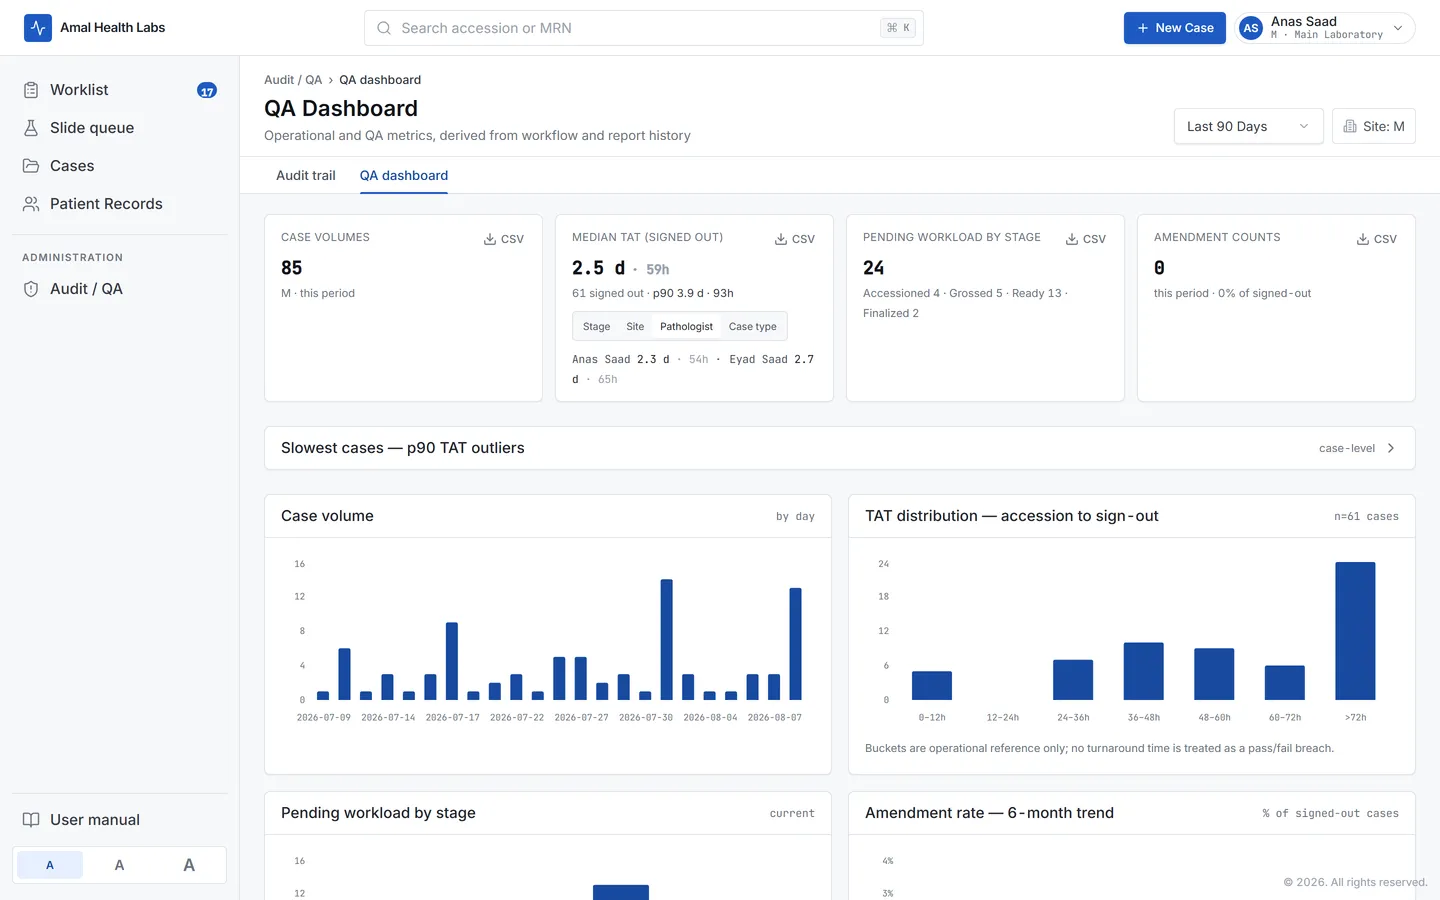Click the 85 case volumes value

click(292, 268)
